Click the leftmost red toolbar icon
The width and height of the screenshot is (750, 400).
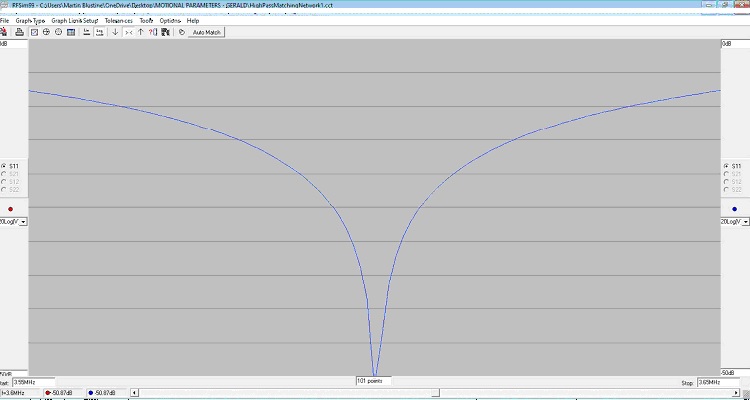click(3, 32)
